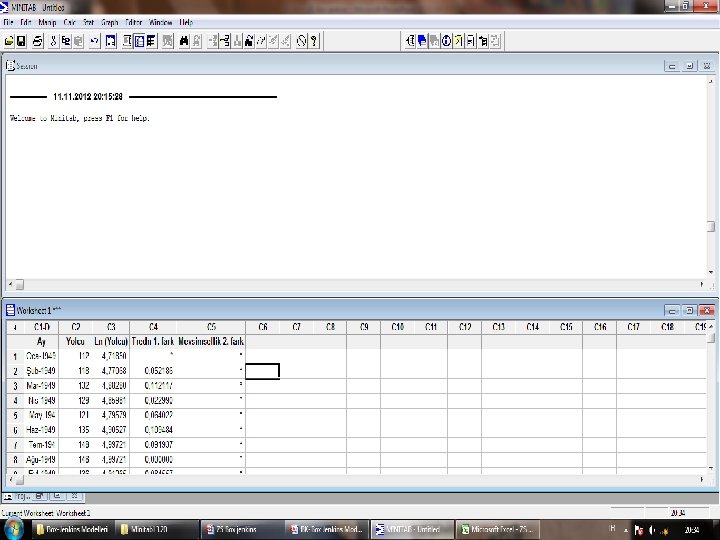Select row 4 header in worksheet

(15, 400)
